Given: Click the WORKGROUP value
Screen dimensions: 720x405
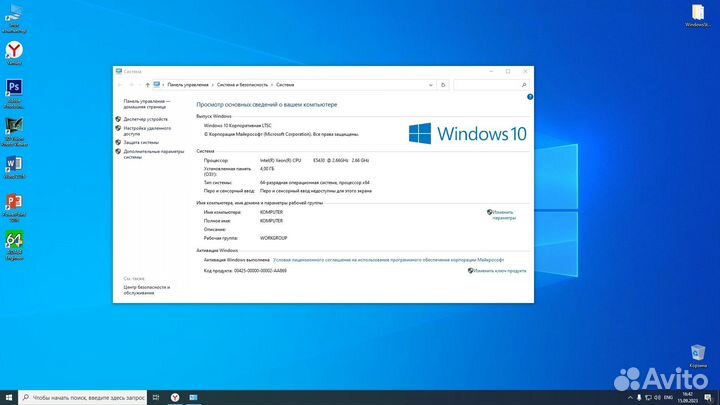Looking at the screenshot, I should (273, 238).
